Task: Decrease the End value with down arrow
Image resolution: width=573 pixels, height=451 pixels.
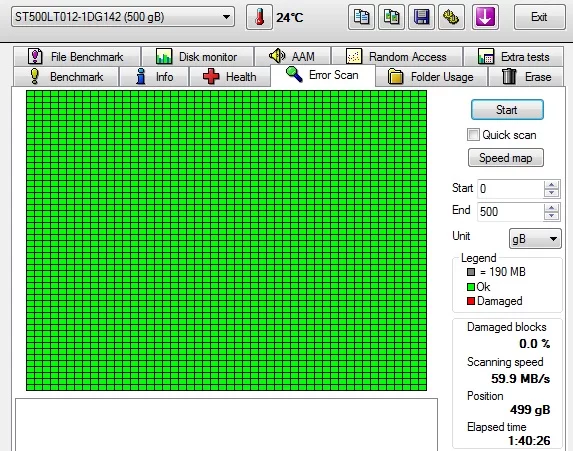Action: click(x=551, y=216)
